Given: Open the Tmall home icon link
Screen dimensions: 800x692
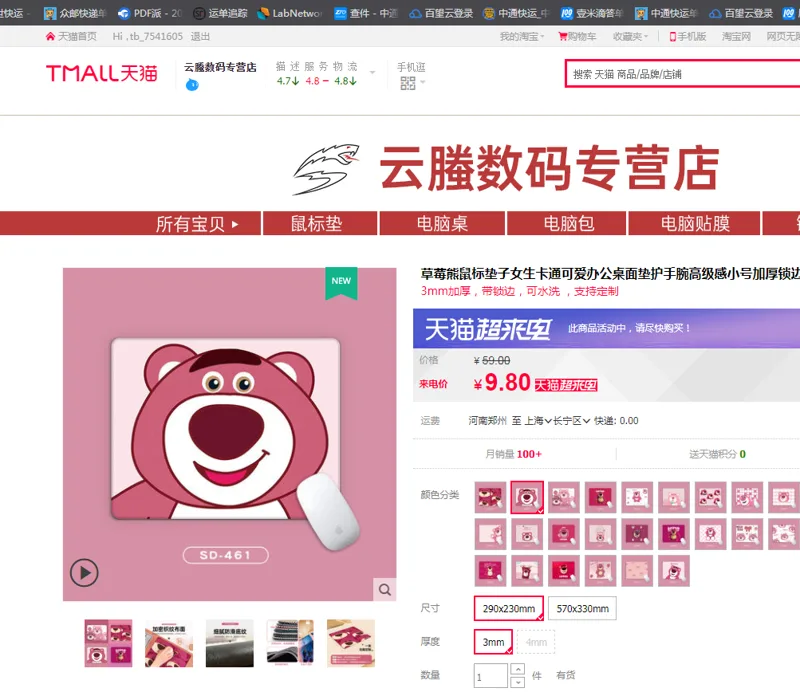Looking at the screenshot, I should pos(50,36).
